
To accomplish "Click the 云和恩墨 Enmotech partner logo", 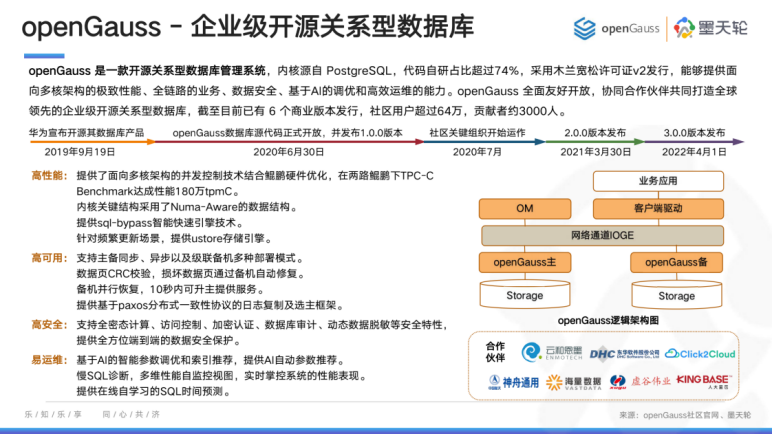I will click(551, 353).
